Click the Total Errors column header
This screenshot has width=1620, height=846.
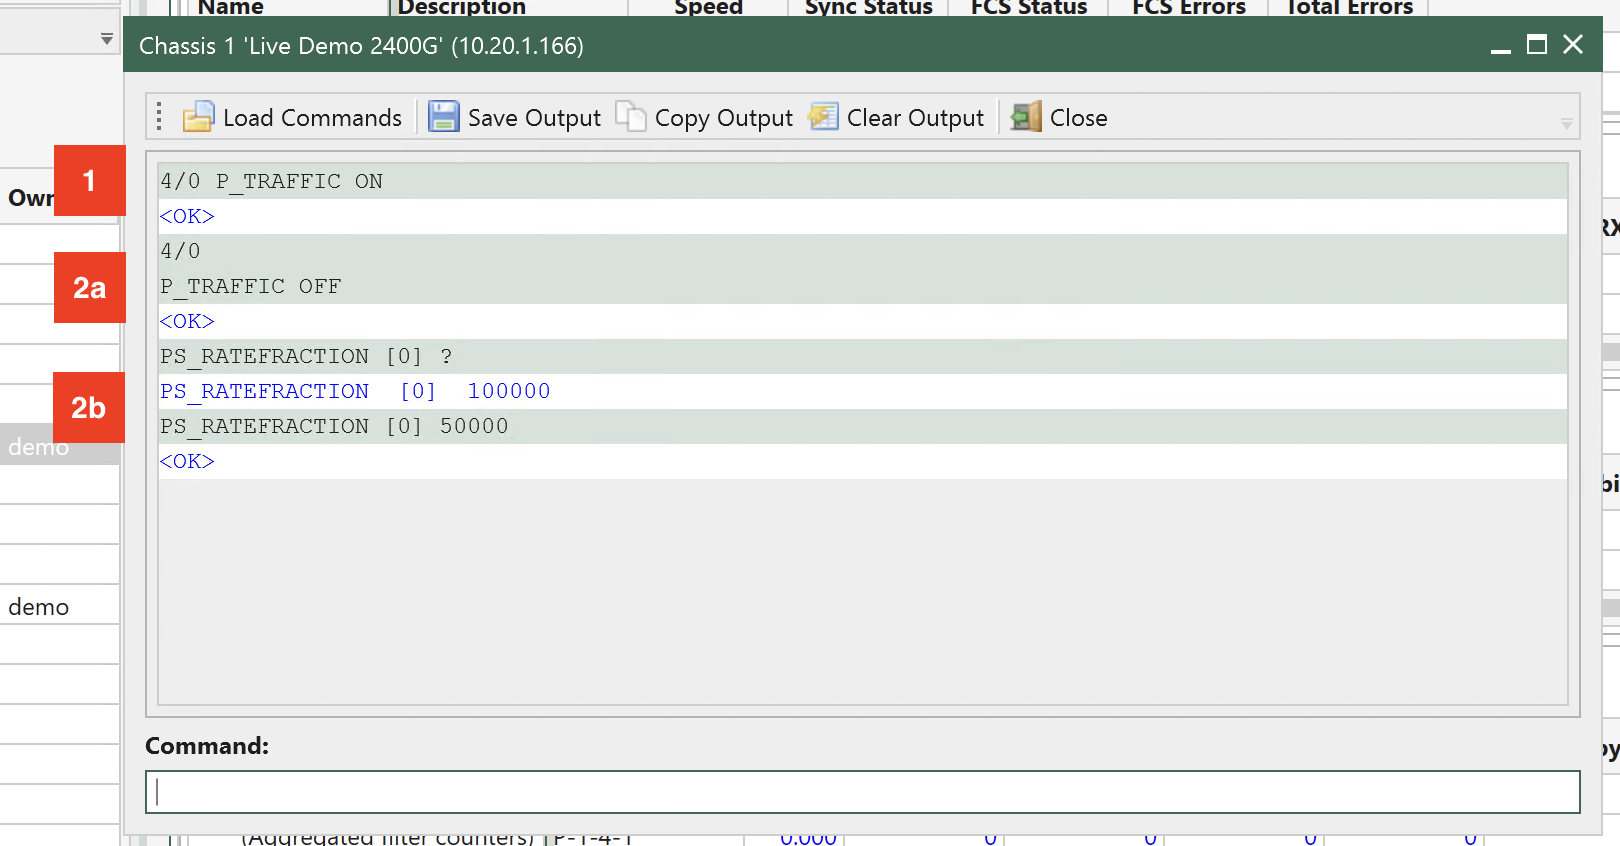(1348, 8)
